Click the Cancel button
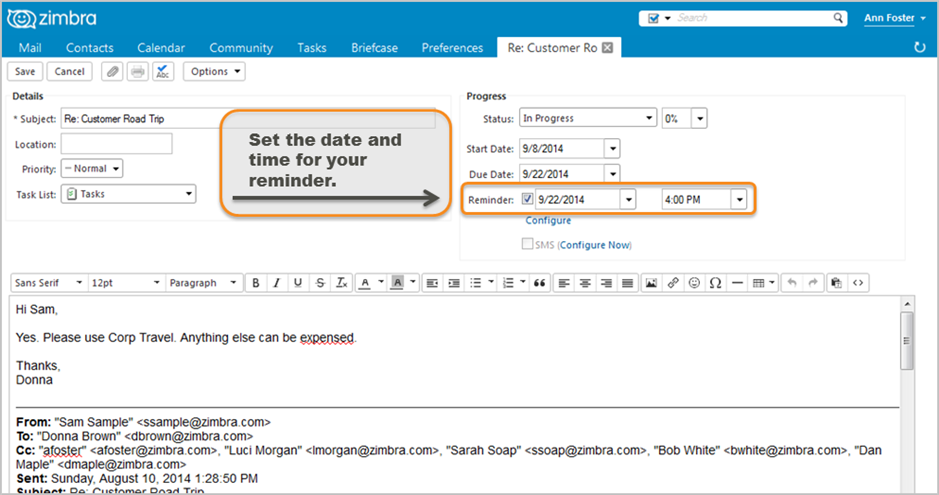 click(x=69, y=72)
